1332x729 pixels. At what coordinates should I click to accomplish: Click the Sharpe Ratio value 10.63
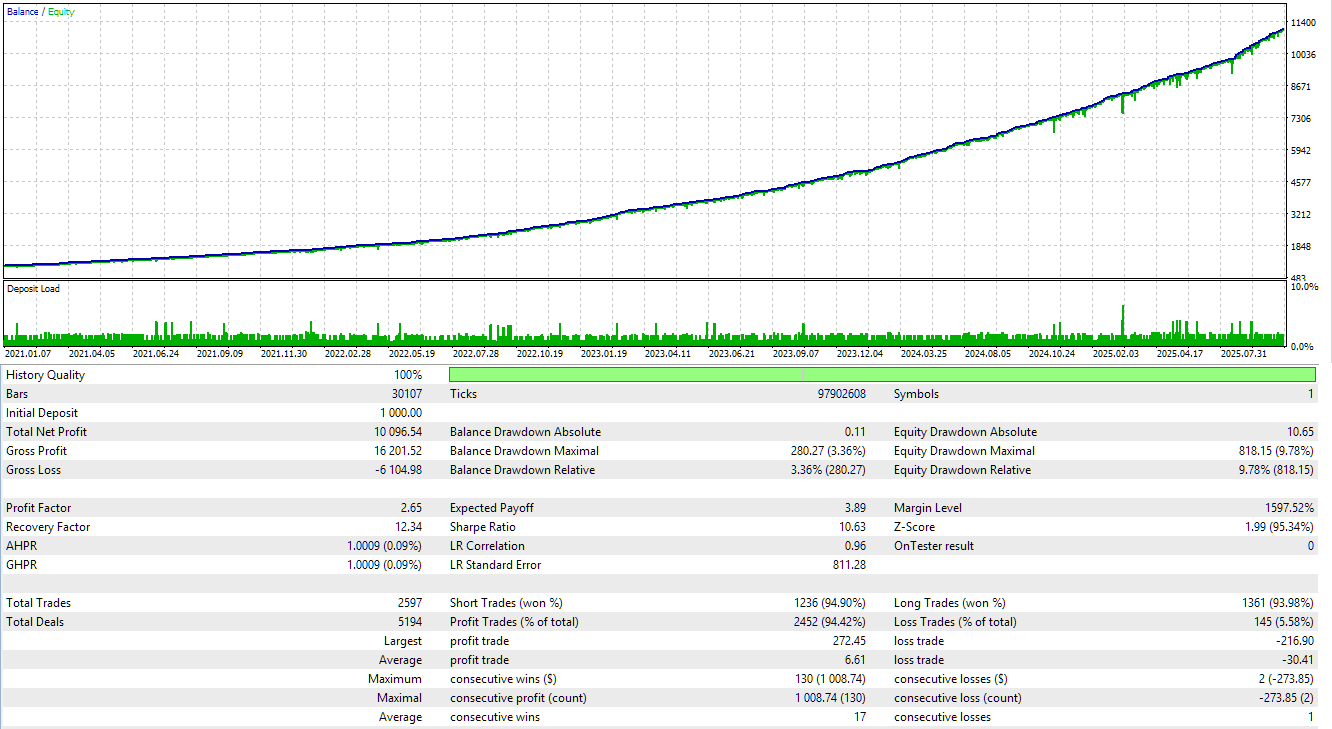(852, 527)
